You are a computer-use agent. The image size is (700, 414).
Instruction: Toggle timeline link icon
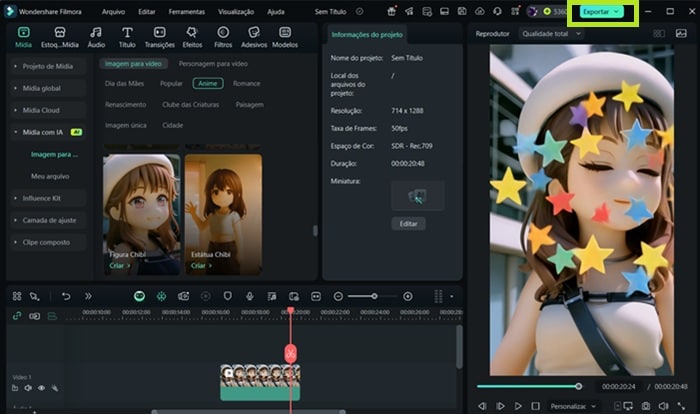coord(17,316)
